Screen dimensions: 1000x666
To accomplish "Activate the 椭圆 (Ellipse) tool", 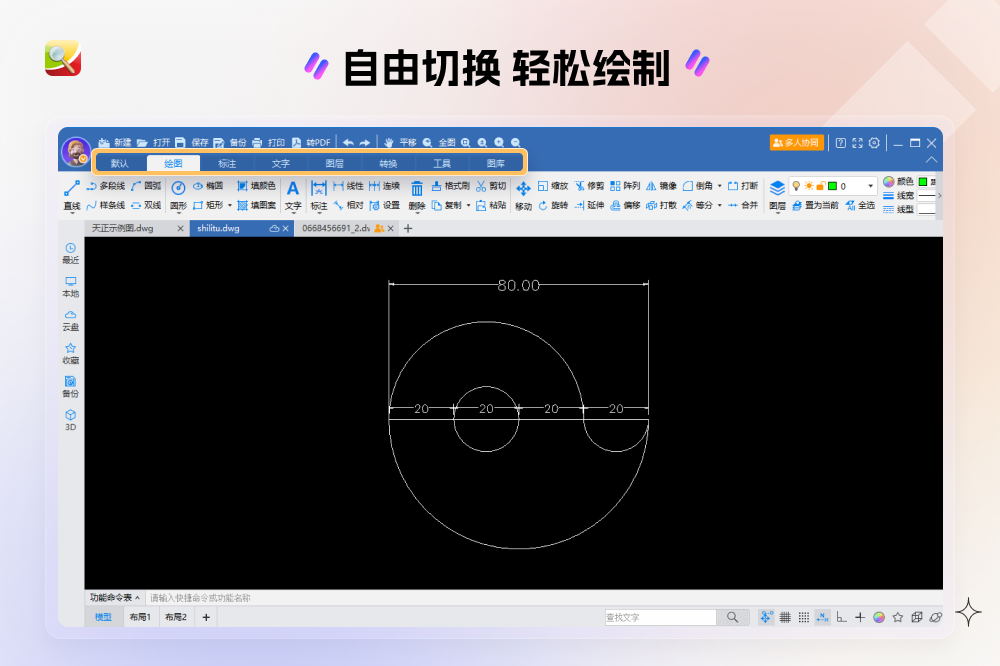I will (212, 185).
